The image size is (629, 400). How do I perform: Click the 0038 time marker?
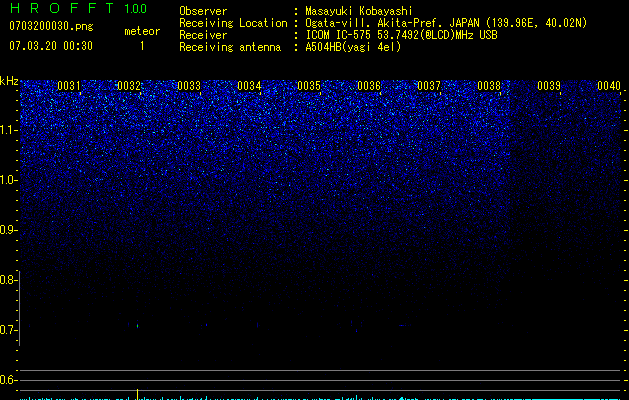489,86
